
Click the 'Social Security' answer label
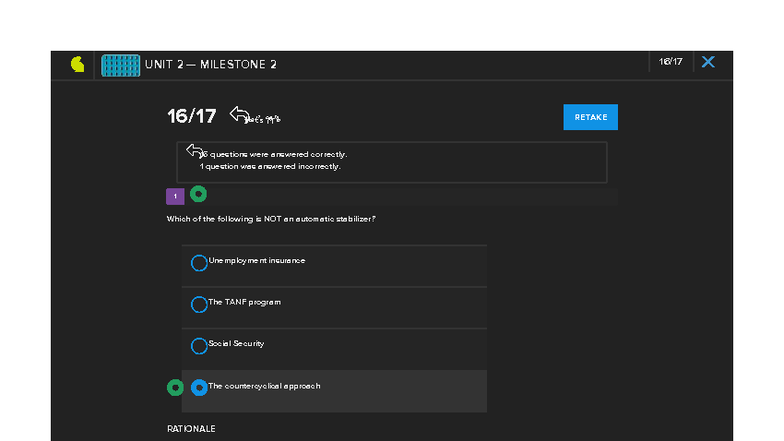[236, 344]
